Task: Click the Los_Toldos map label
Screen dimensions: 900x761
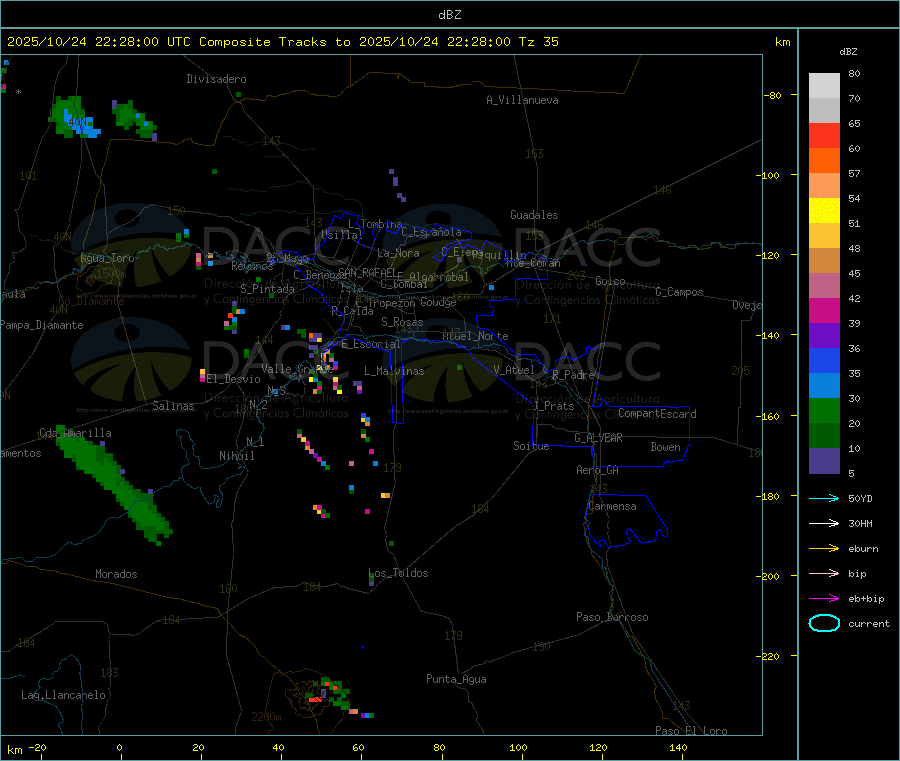Action: point(398,573)
